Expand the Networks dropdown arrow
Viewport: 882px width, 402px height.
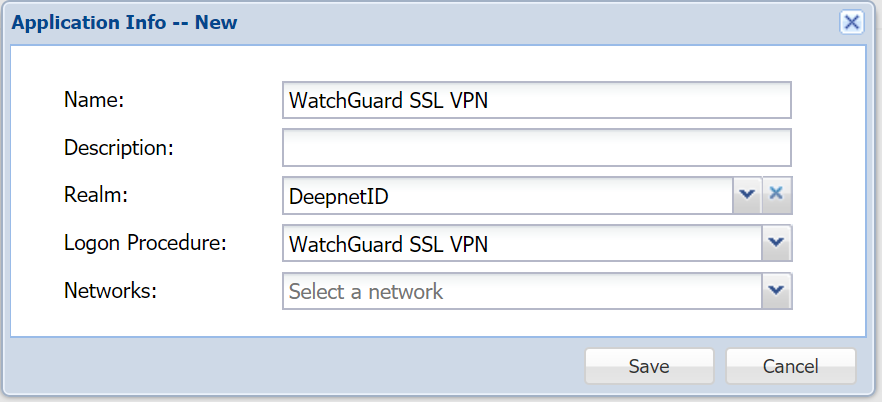pyautogui.click(x=777, y=291)
